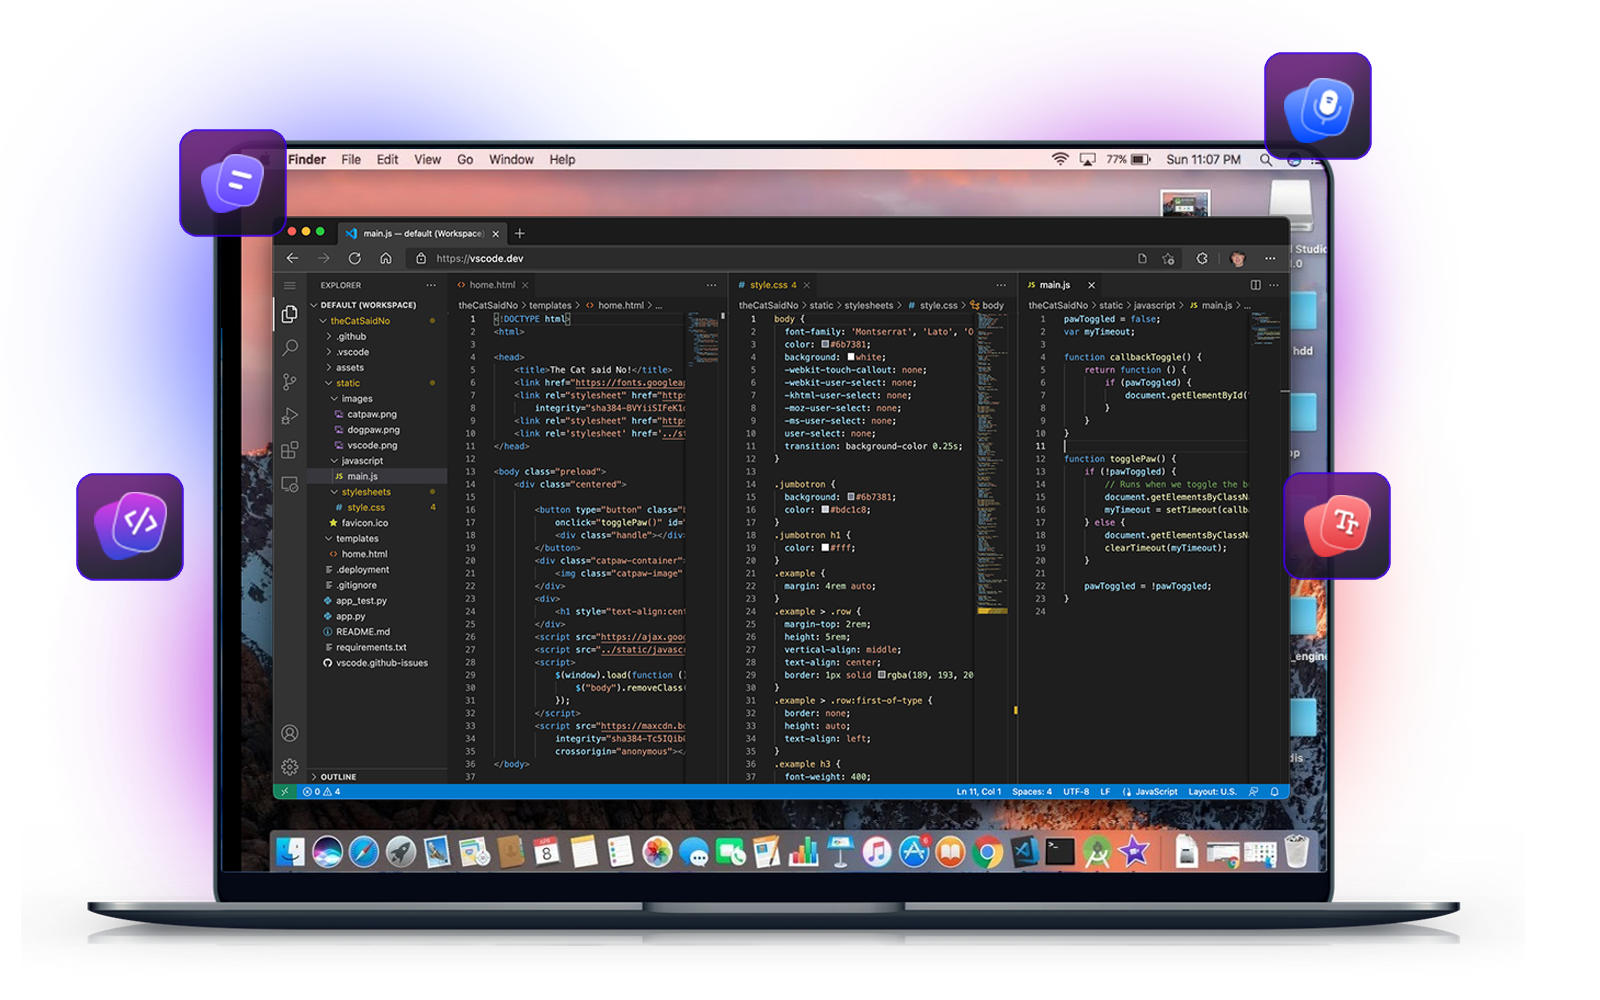Click the #fff color swatch in style.css
The width and height of the screenshot is (1600, 1000).
coord(825,548)
